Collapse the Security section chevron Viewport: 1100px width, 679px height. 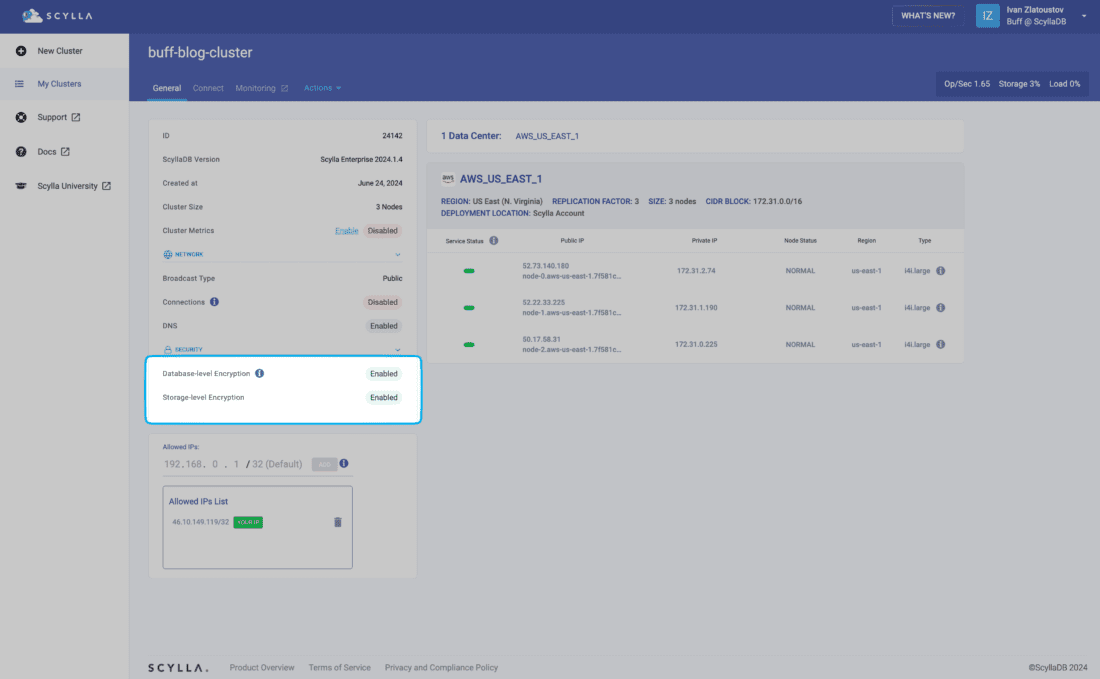tap(397, 350)
